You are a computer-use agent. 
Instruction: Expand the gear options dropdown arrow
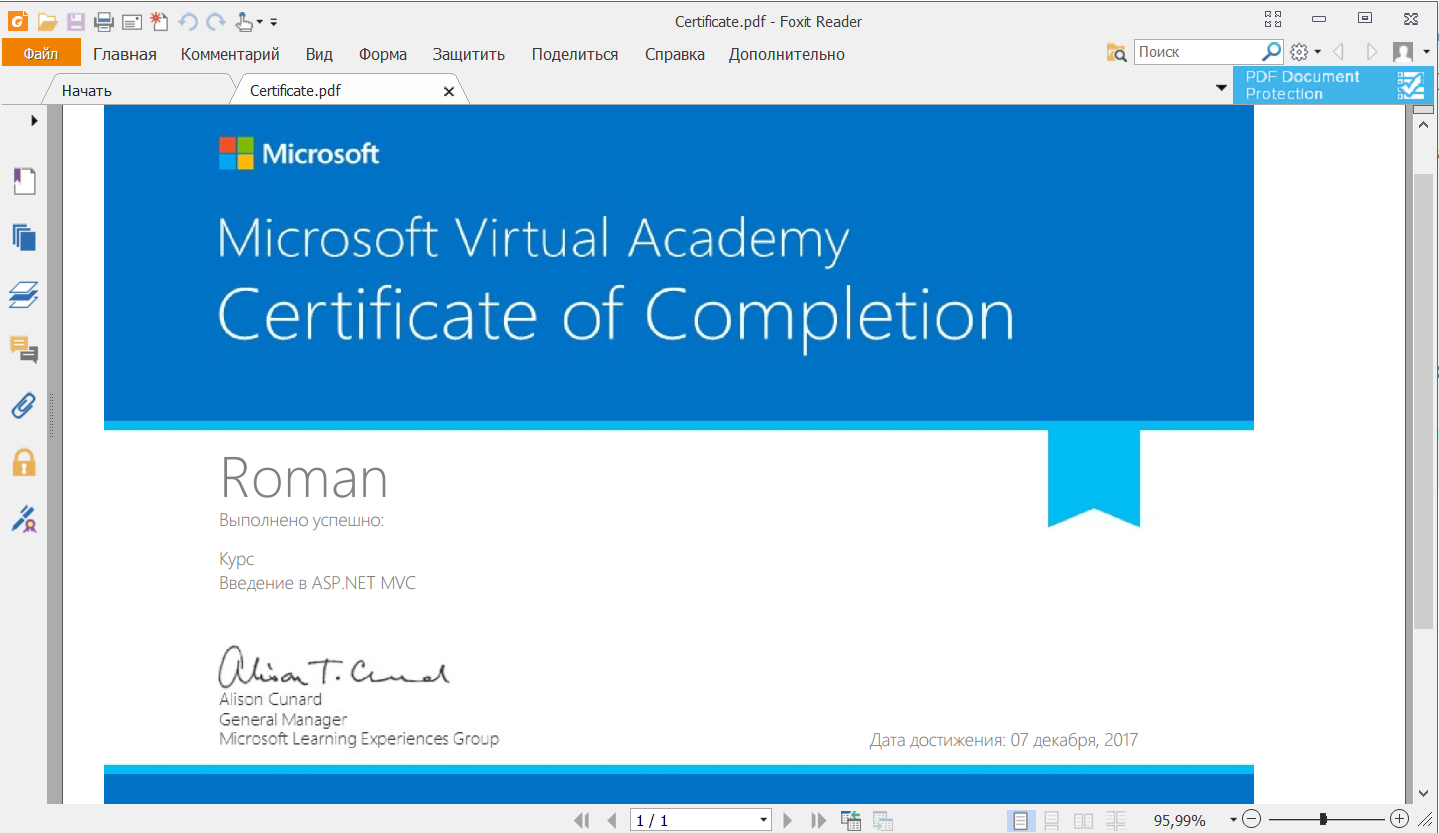(x=1318, y=52)
